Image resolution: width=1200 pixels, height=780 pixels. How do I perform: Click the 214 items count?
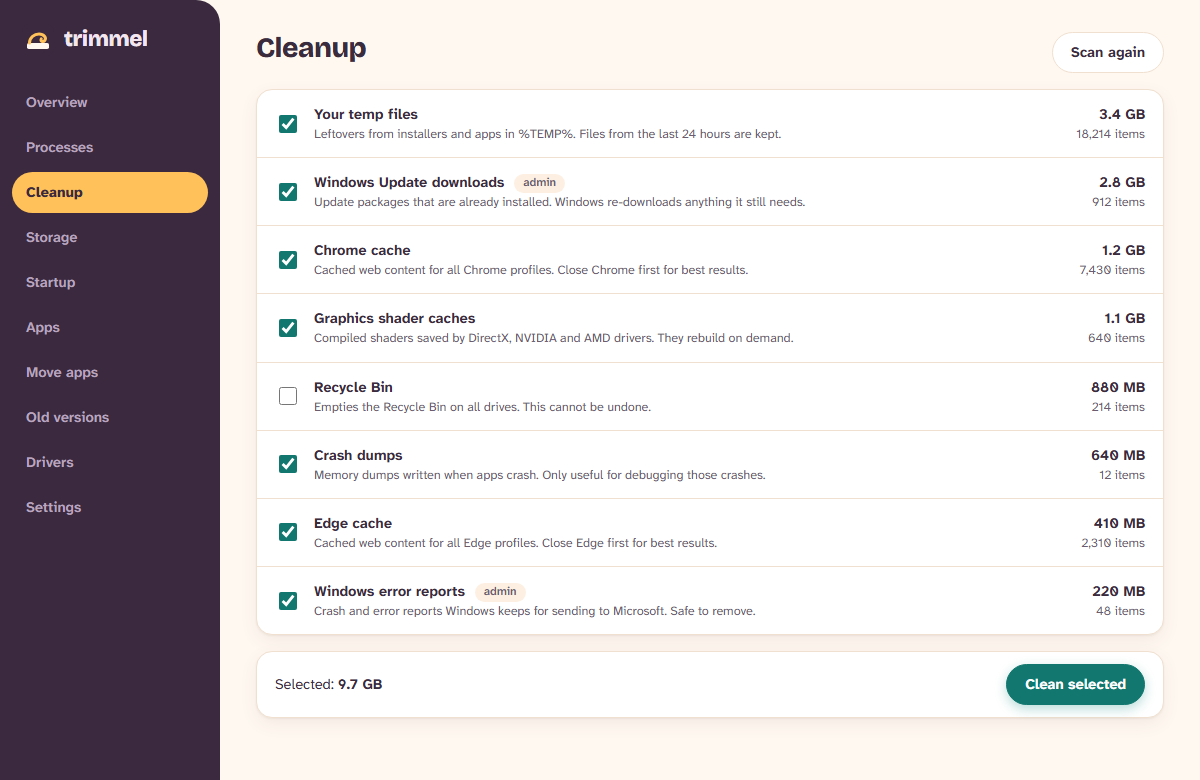click(x=1118, y=407)
